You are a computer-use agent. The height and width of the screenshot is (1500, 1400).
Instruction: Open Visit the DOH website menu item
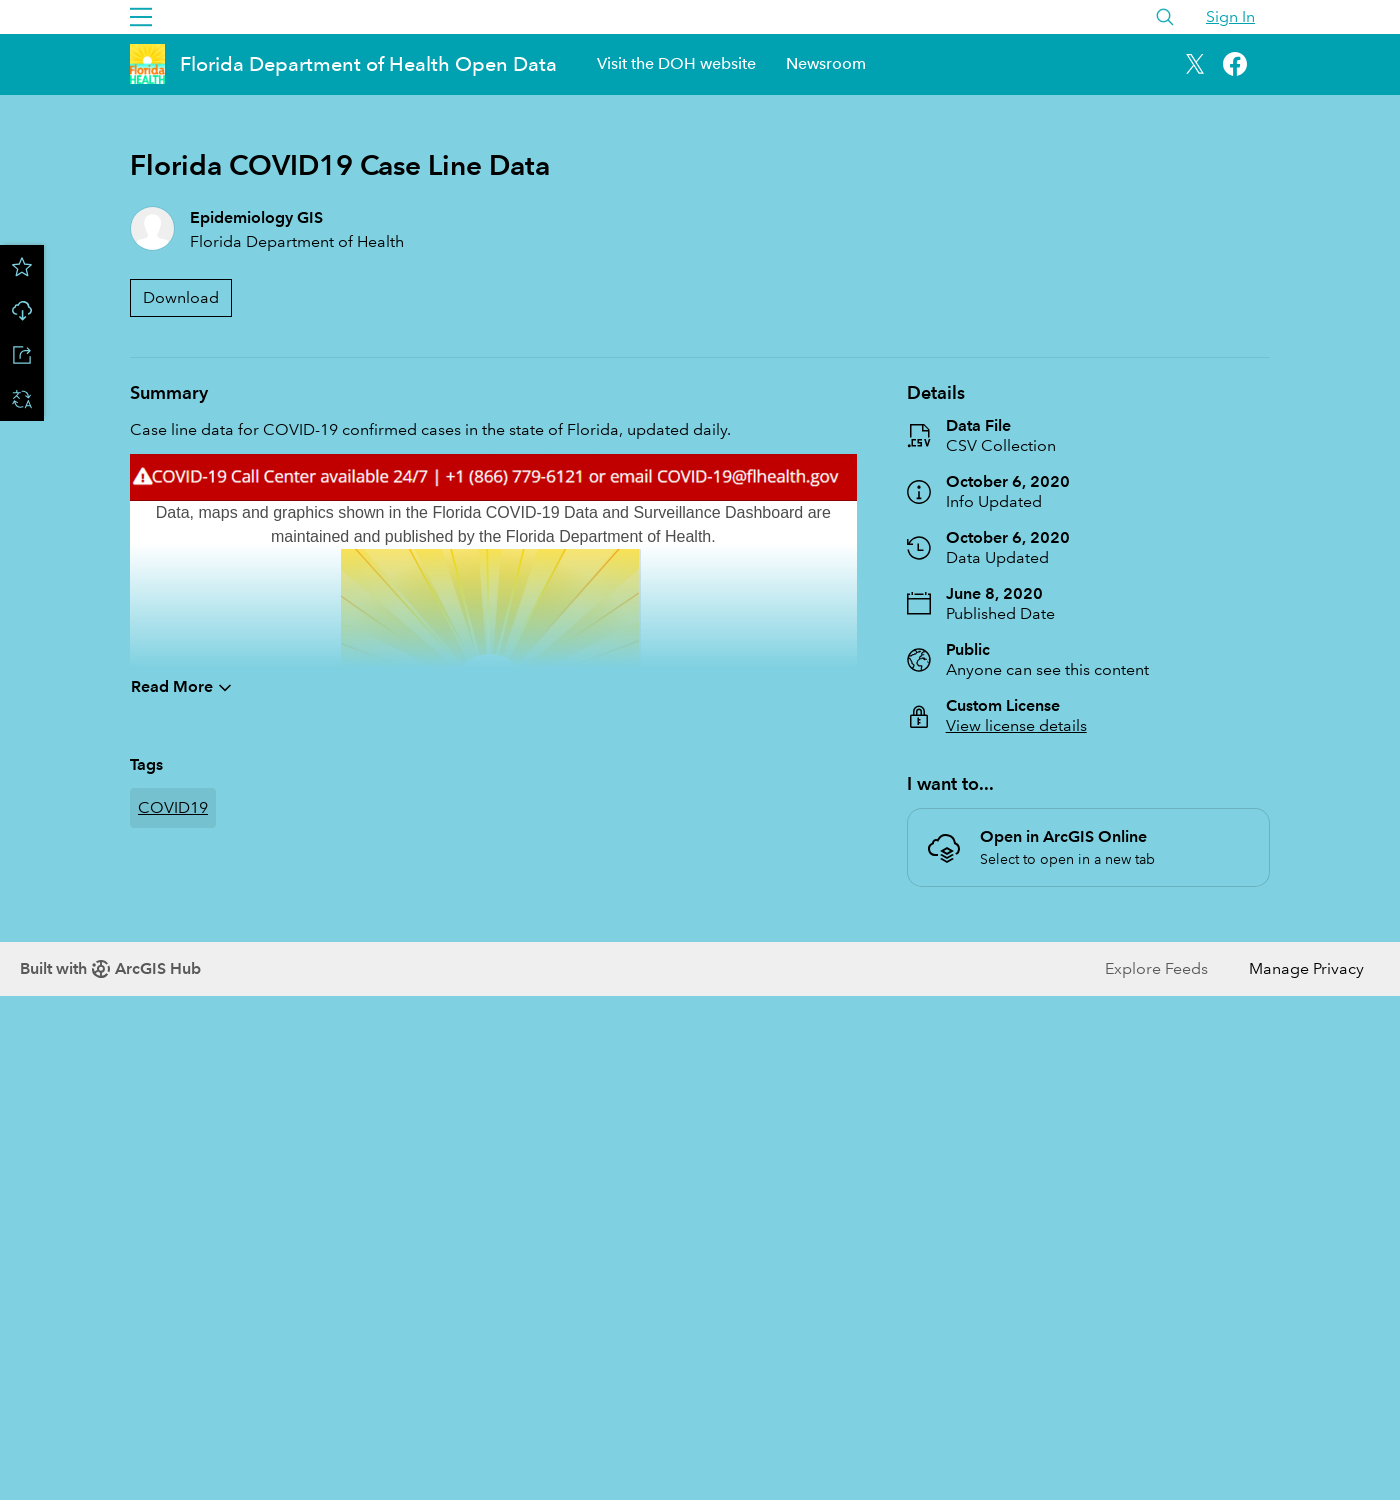click(676, 64)
